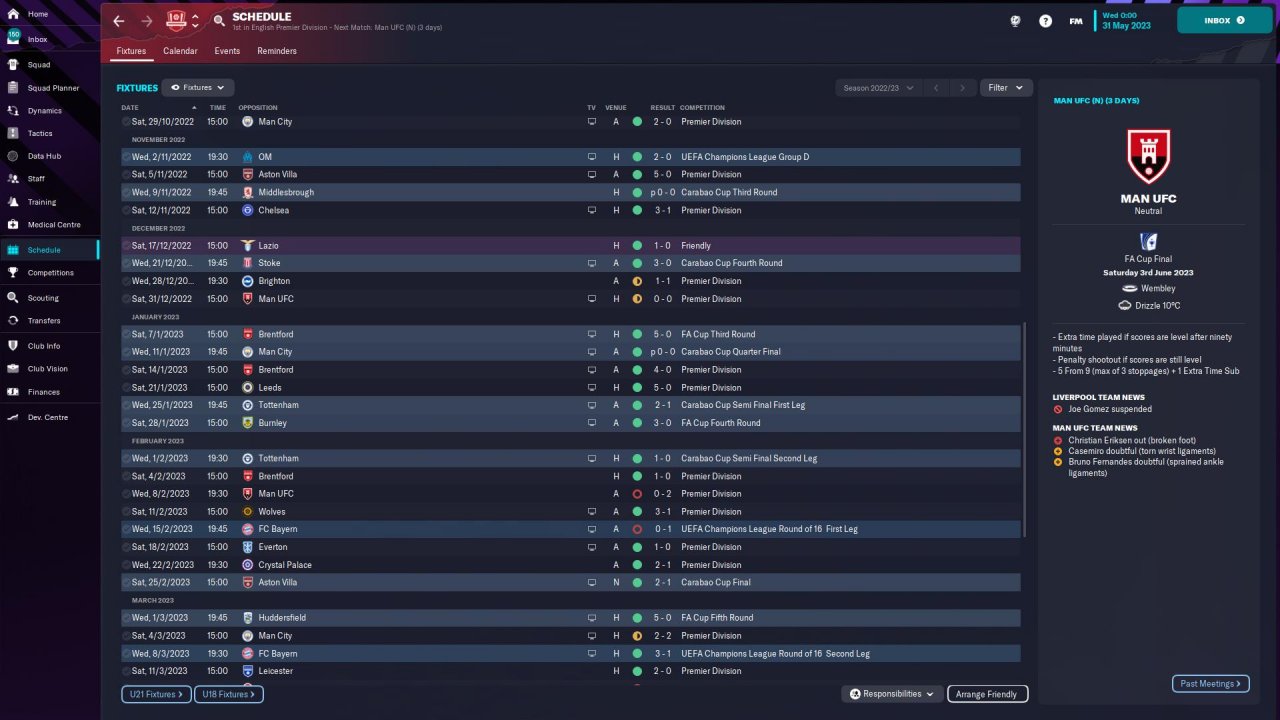
Task: Click the red loss dot on 8/2/2023
Action: (x=637, y=494)
